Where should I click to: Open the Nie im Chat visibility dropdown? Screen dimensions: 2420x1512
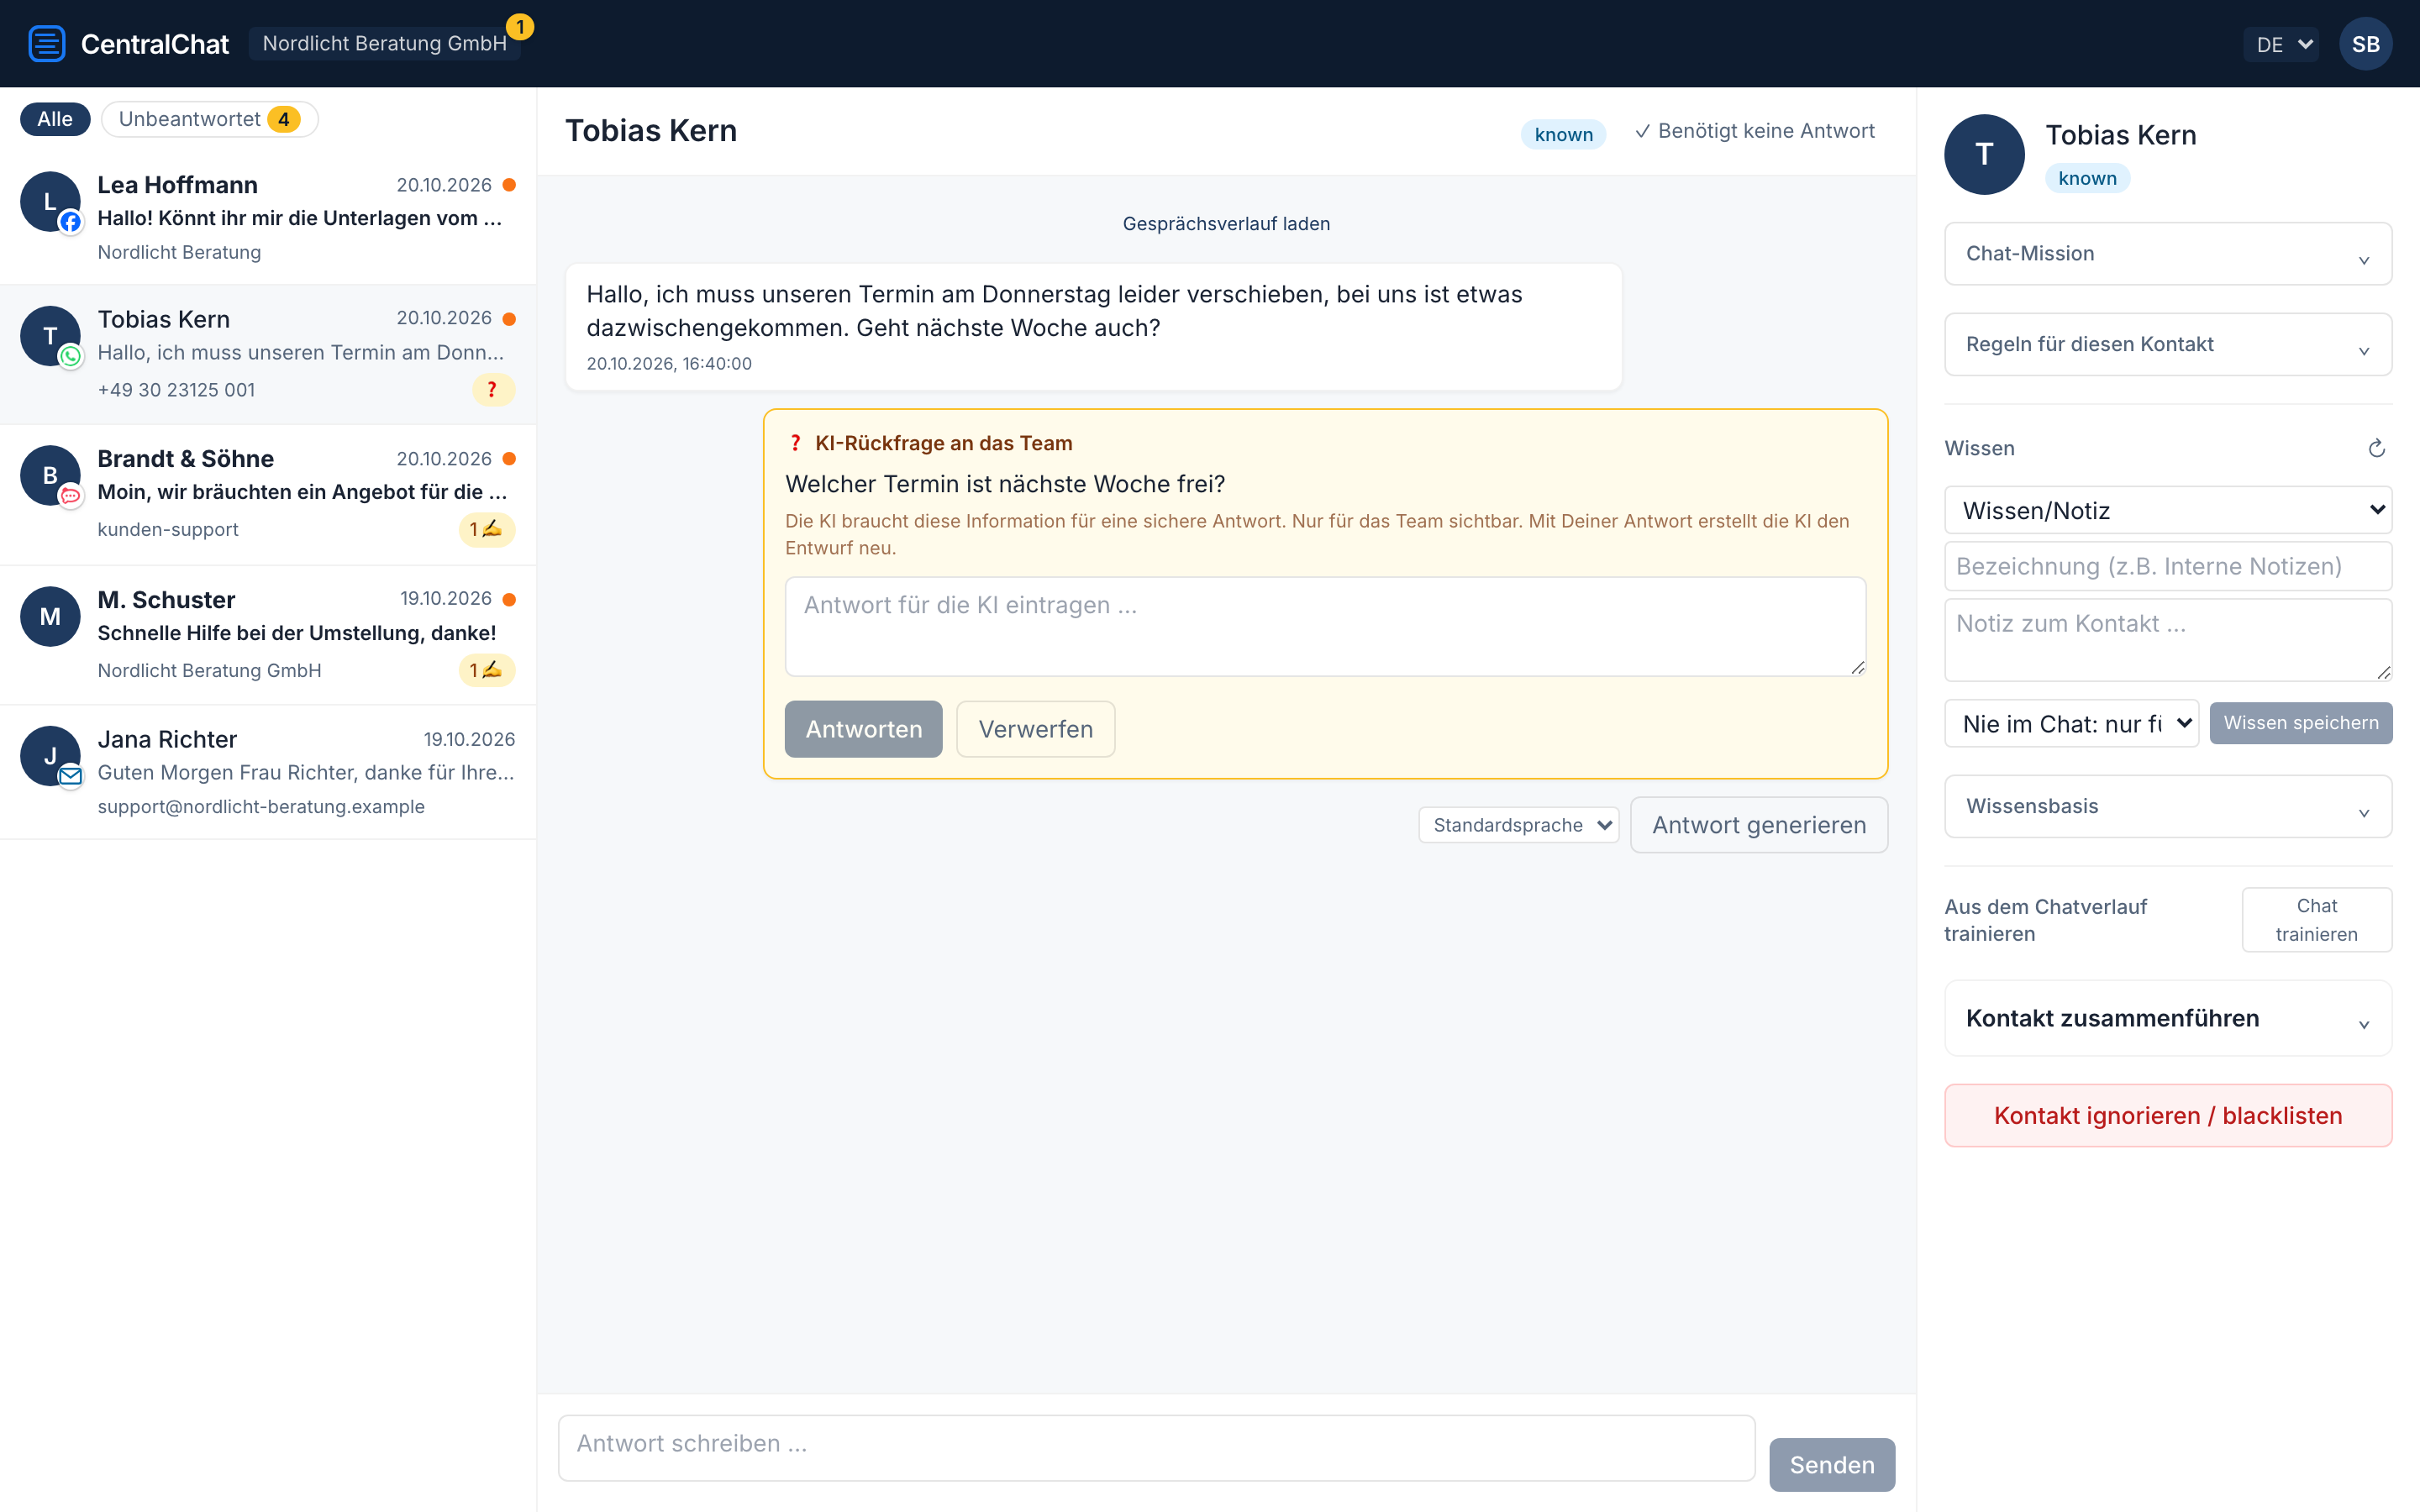[2071, 723]
